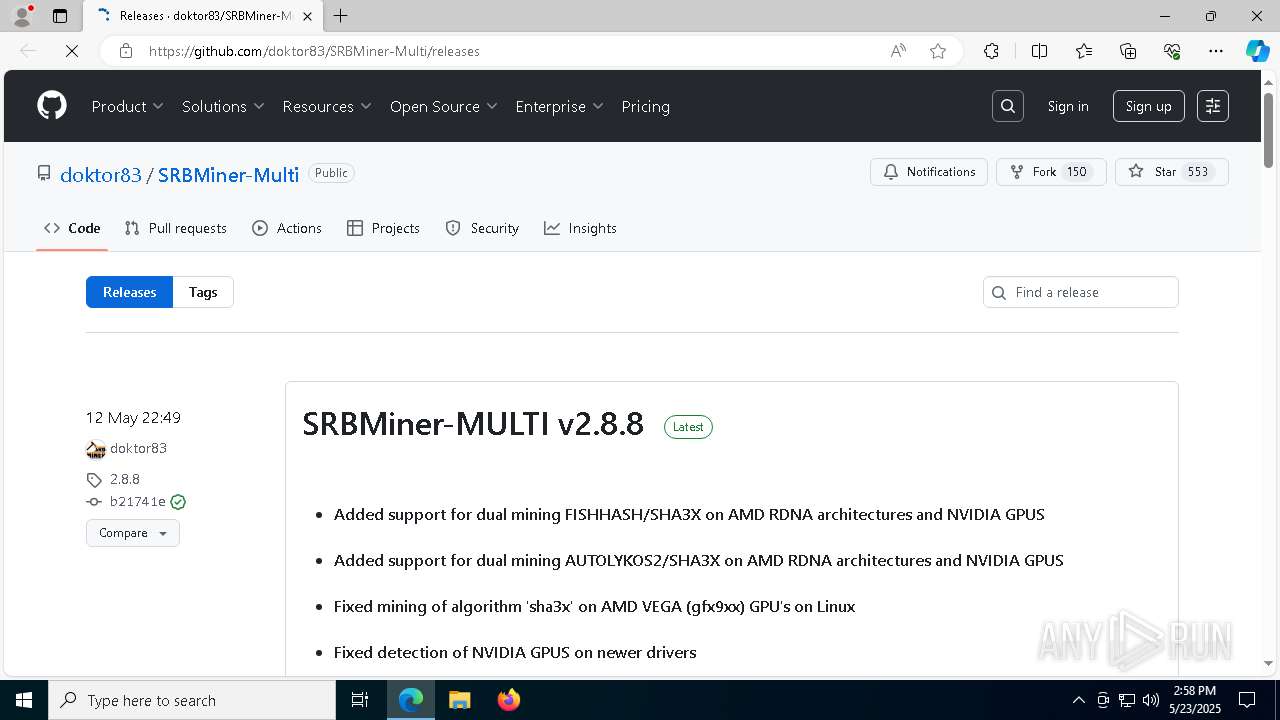The width and height of the screenshot is (1280, 720).
Task: Open the Edge profile avatar
Action: click(x=22, y=16)
